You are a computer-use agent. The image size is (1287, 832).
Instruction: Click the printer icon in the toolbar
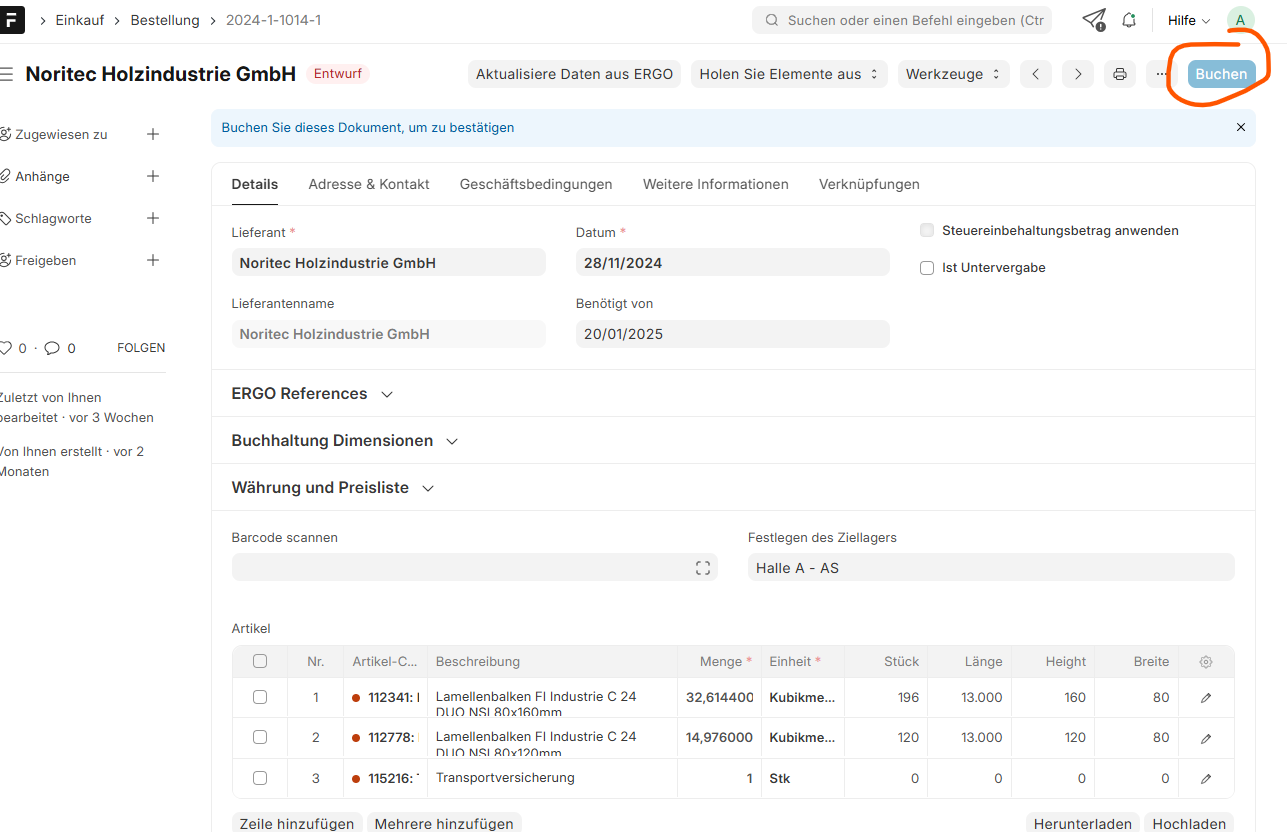[1119, 74]
